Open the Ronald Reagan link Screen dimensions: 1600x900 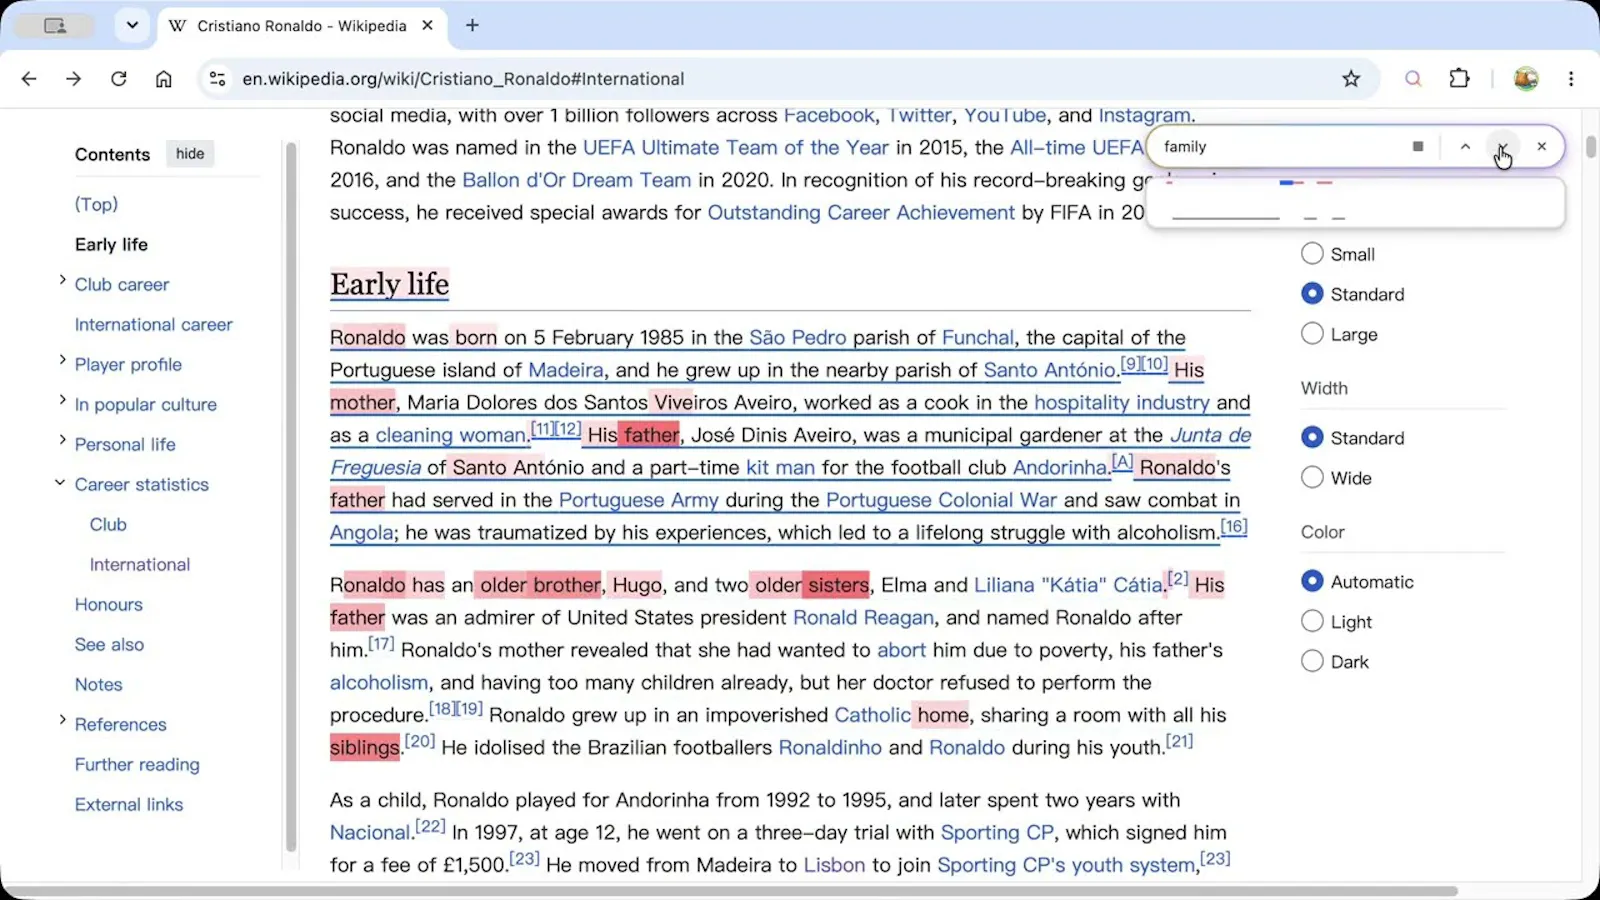(x=863, y=617)
